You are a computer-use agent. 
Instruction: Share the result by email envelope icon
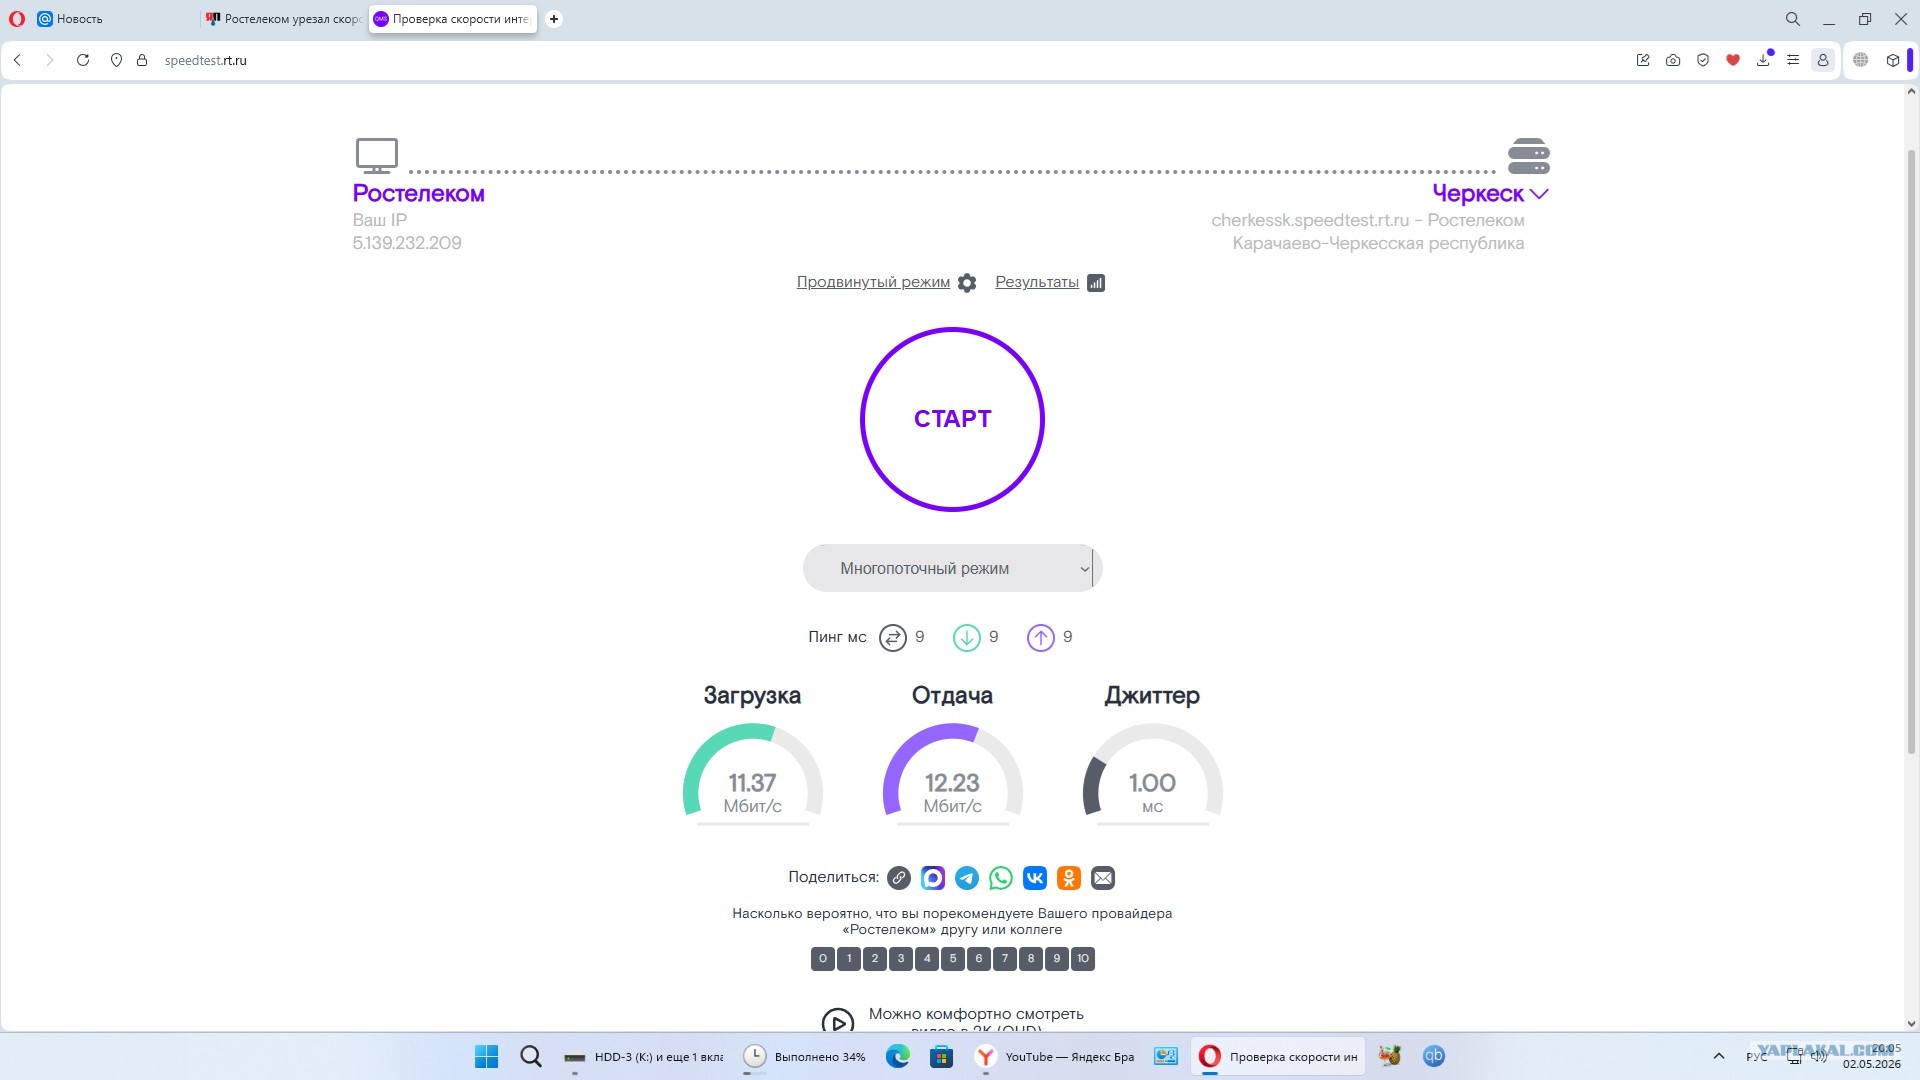[x=1103, y=878]
